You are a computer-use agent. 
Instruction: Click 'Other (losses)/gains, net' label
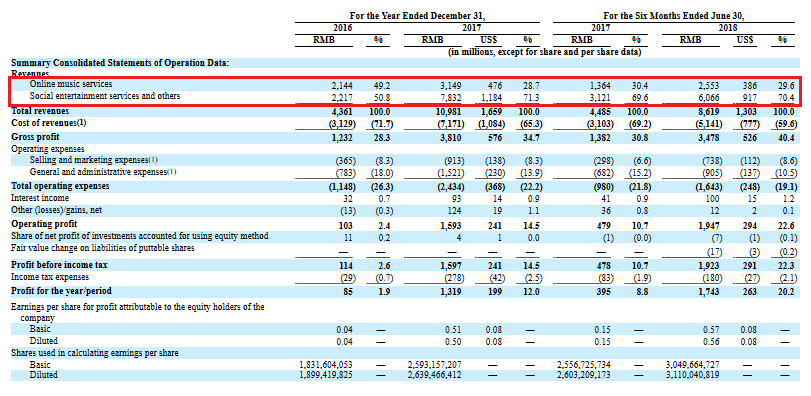click(x=55, y=210)
